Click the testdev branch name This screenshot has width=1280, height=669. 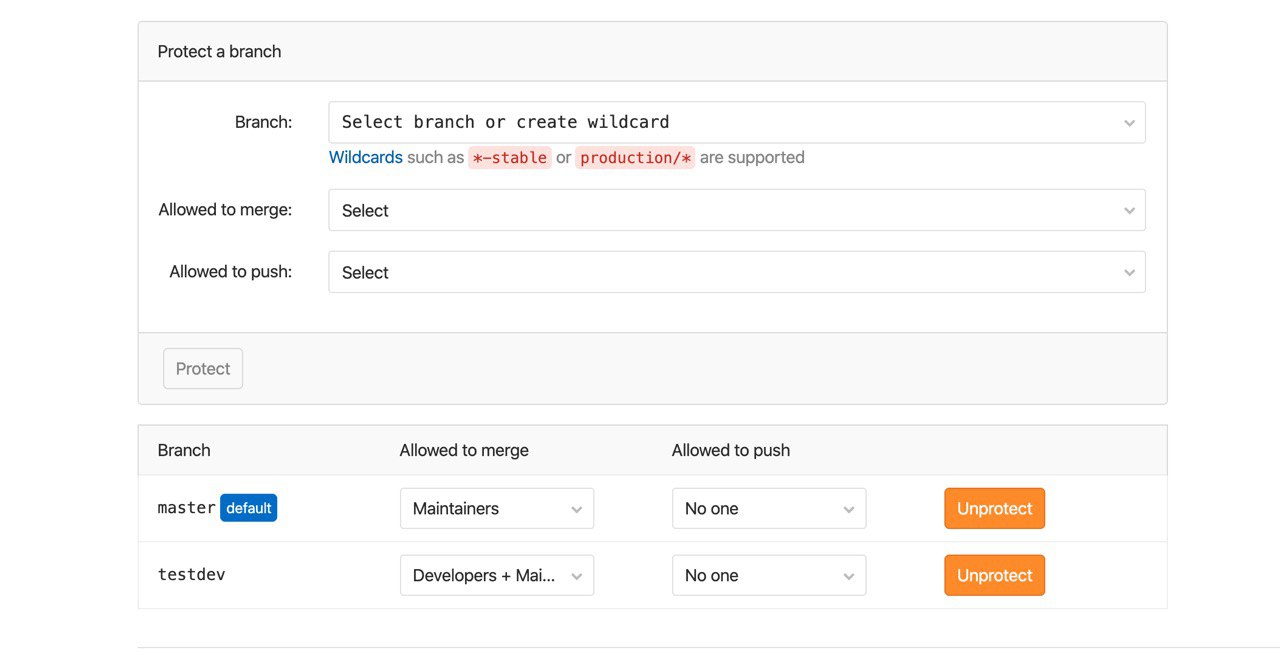[x=192, y=574]
